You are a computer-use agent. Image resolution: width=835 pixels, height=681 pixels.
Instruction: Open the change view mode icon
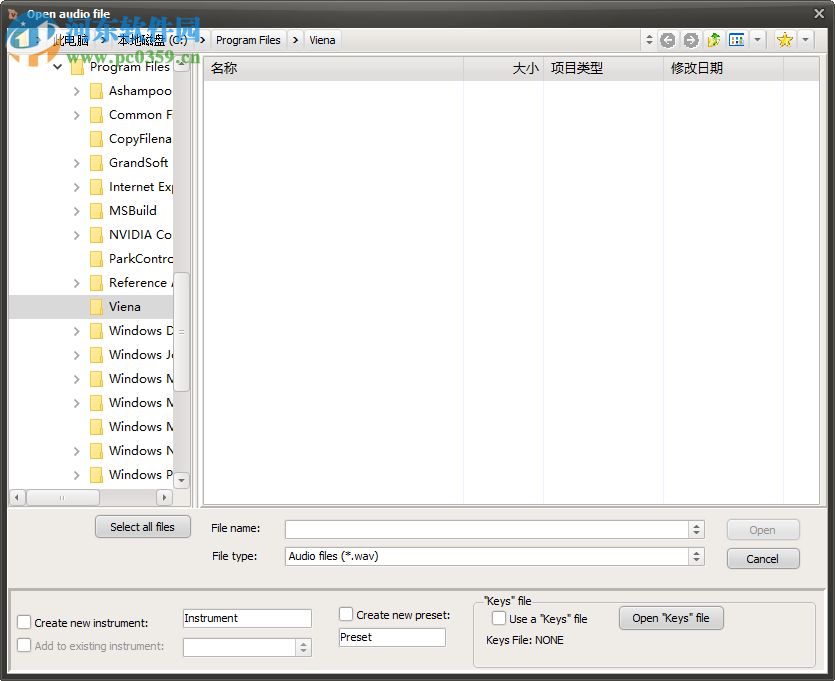737,40
